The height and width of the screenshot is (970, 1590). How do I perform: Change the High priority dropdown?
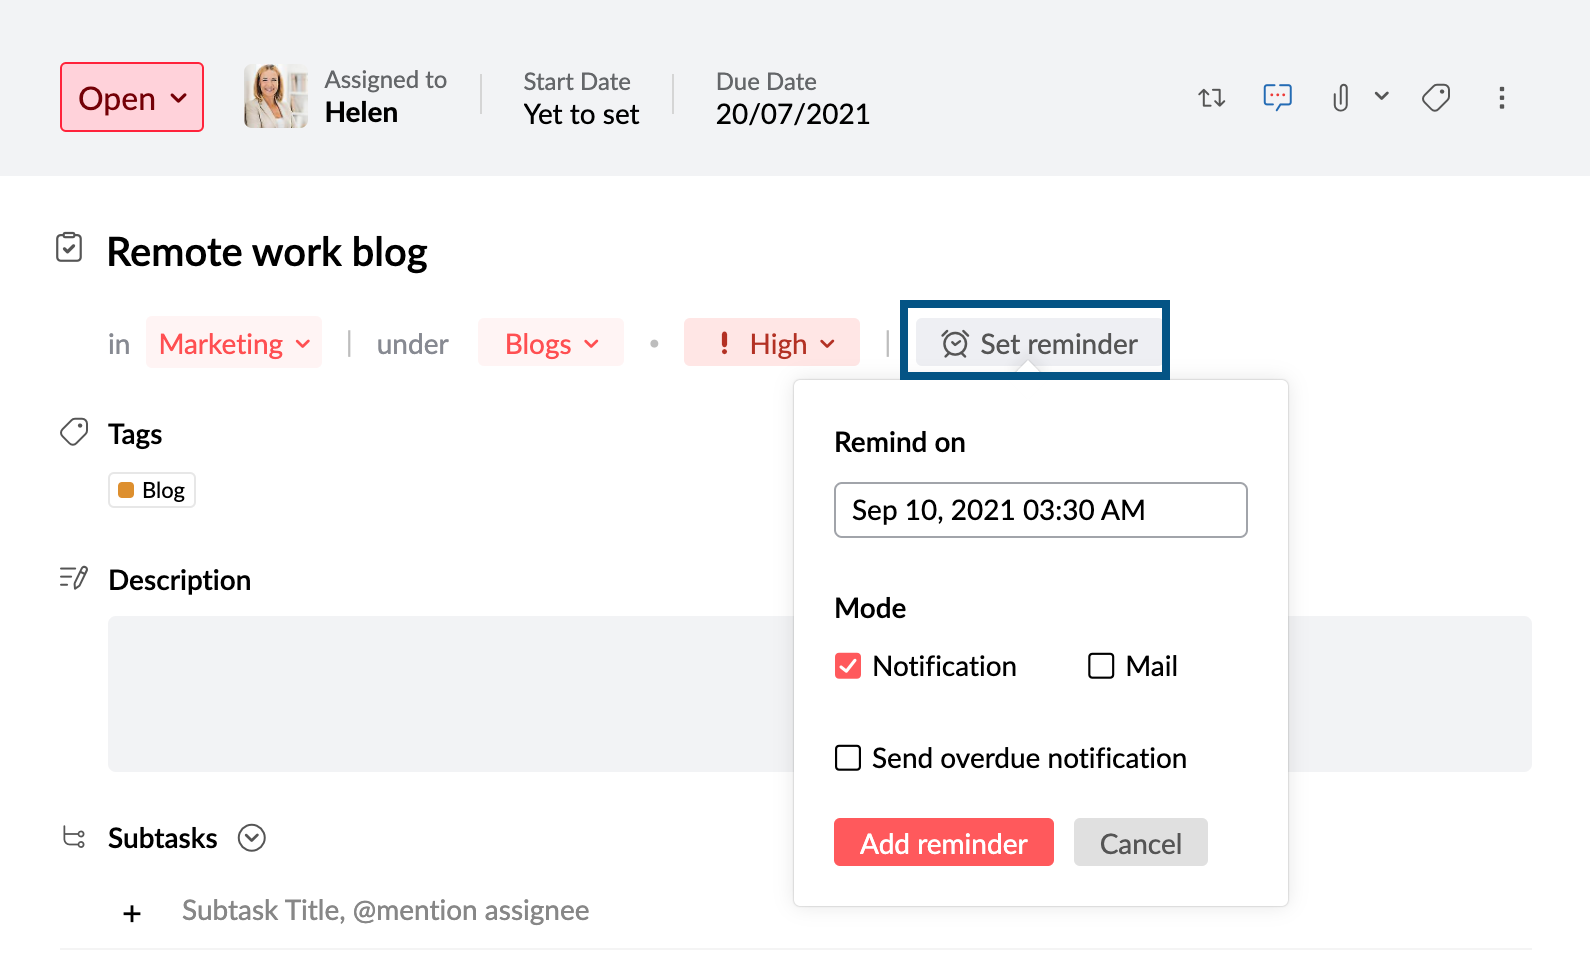772,344
